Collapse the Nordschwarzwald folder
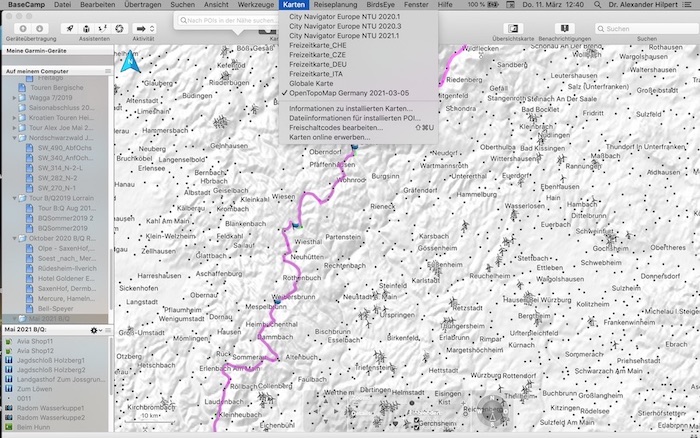 pos(14,139)
